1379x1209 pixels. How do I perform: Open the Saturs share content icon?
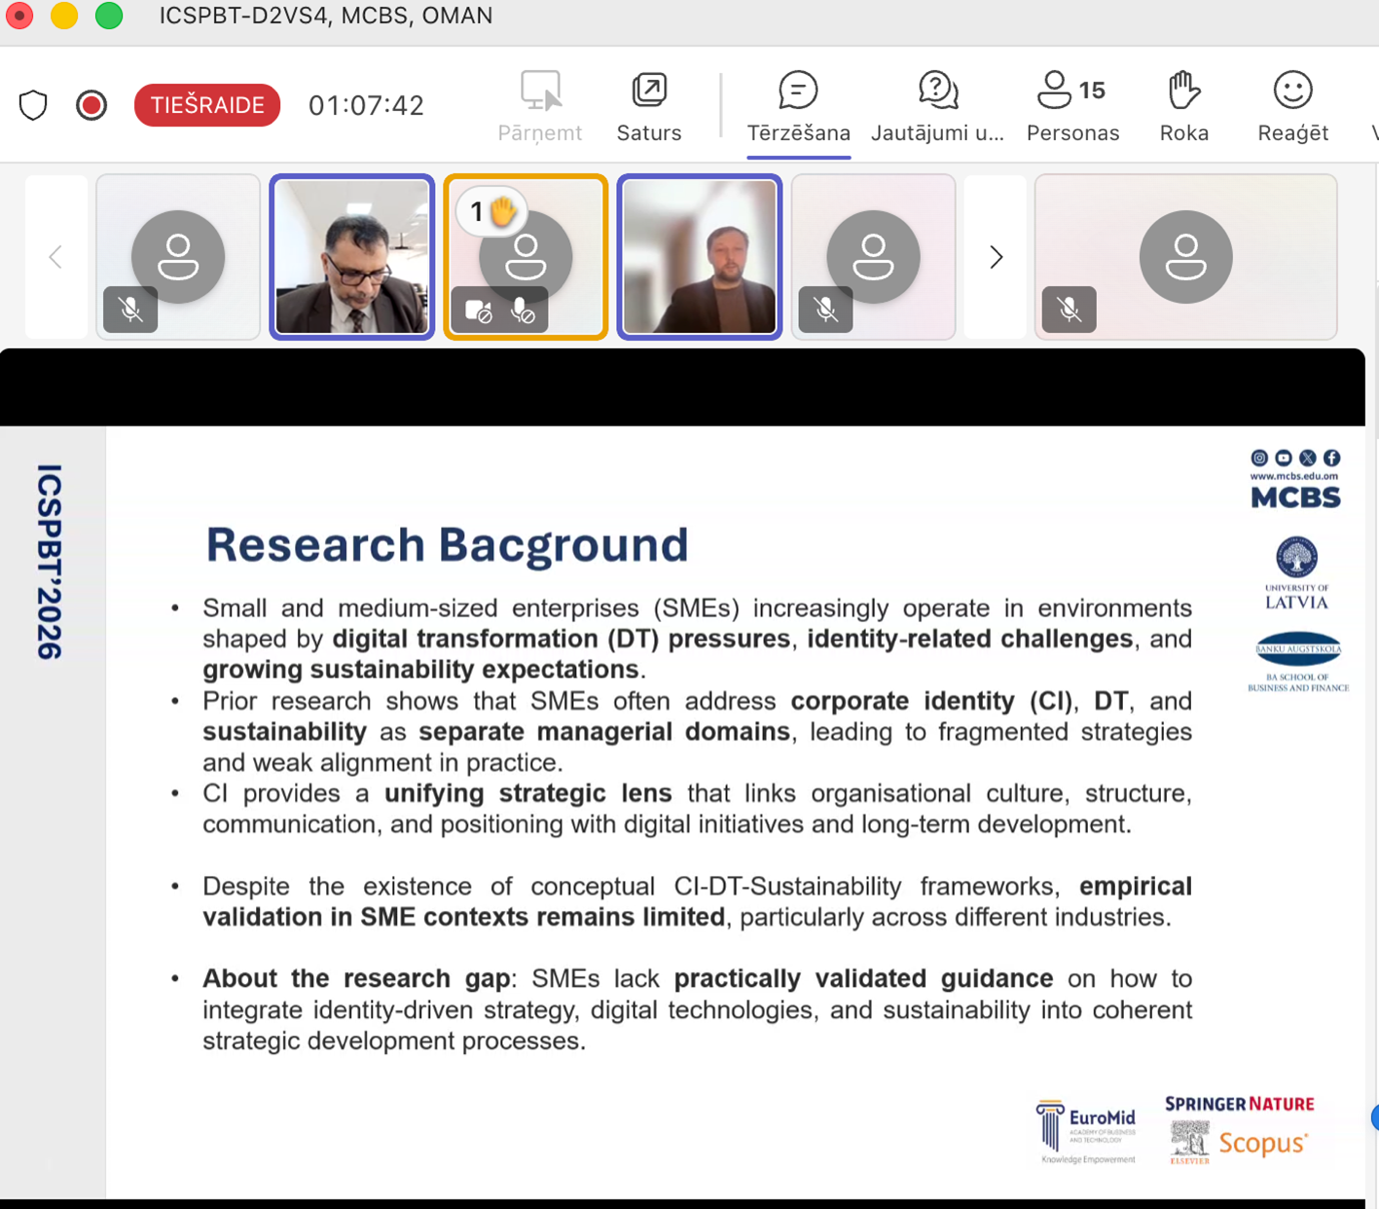tap(649, 106)
